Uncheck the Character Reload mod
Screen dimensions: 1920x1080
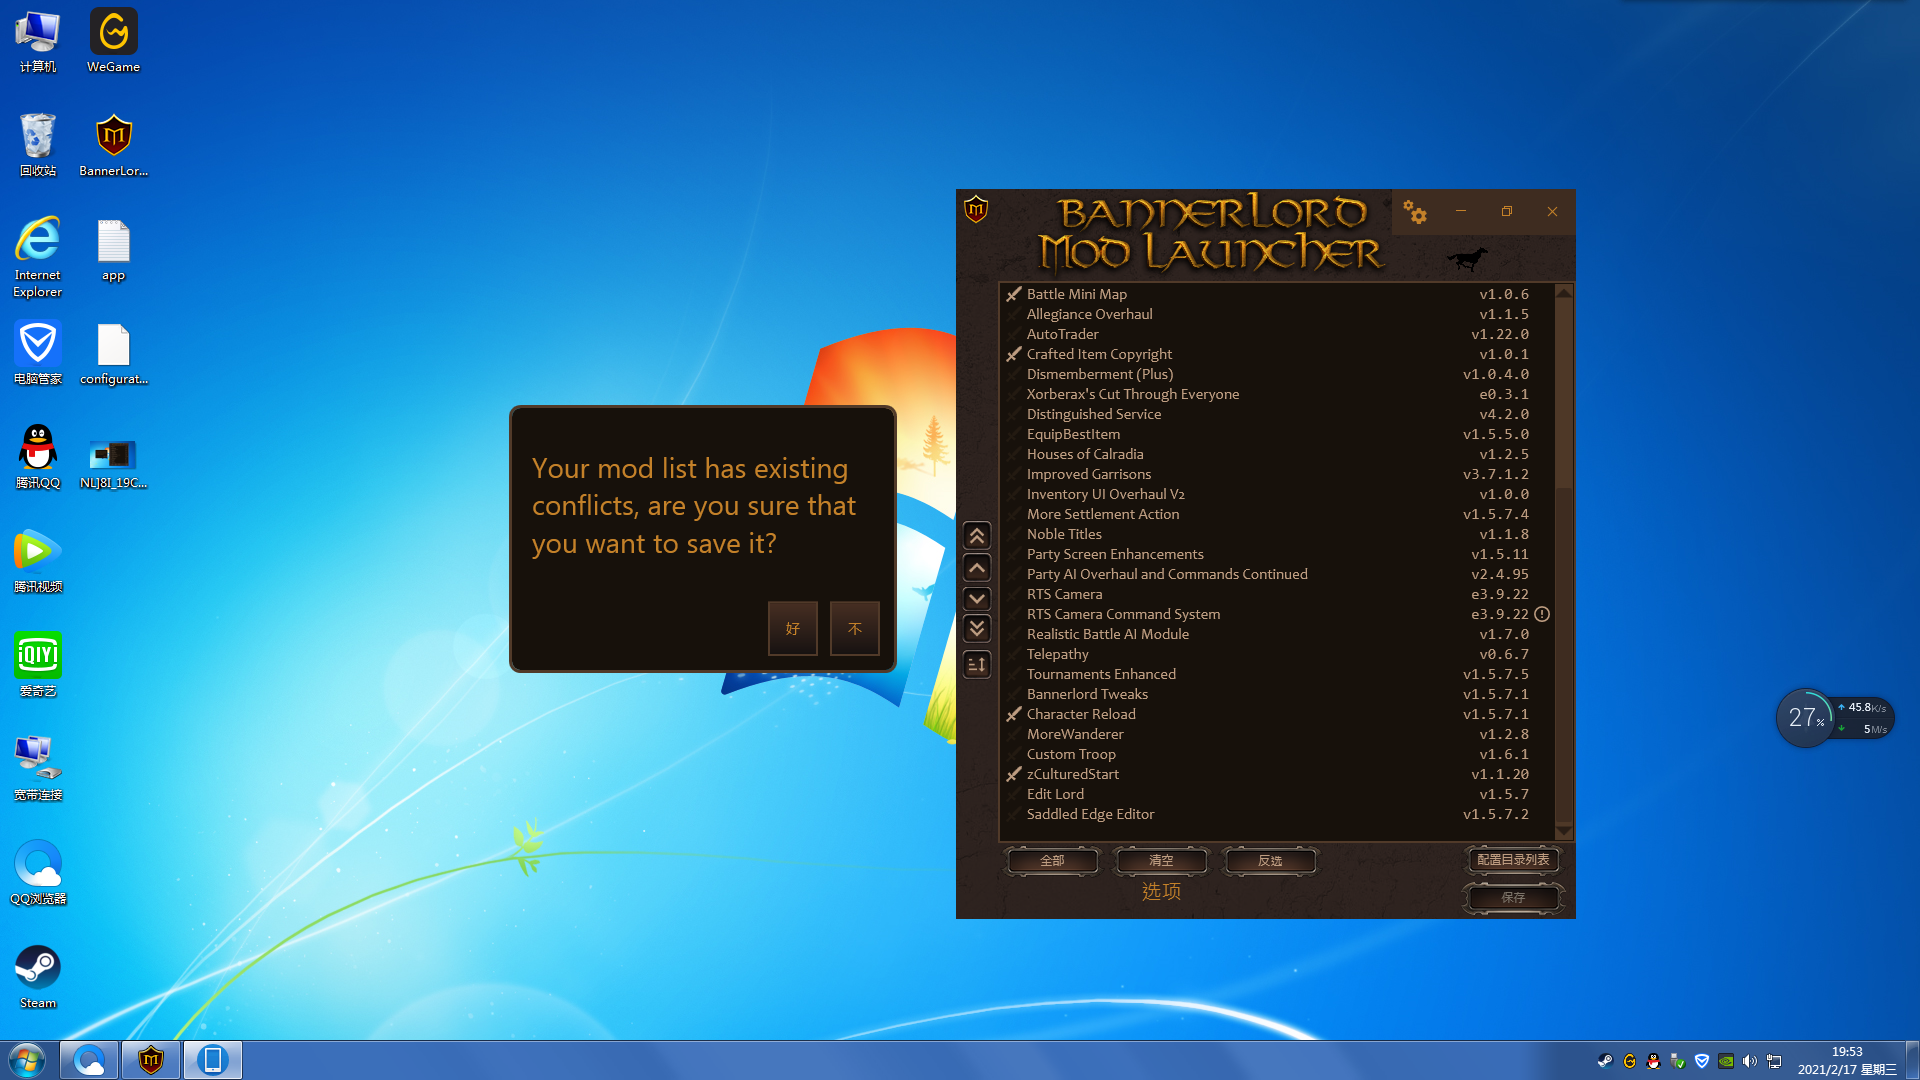[1014, 714]
